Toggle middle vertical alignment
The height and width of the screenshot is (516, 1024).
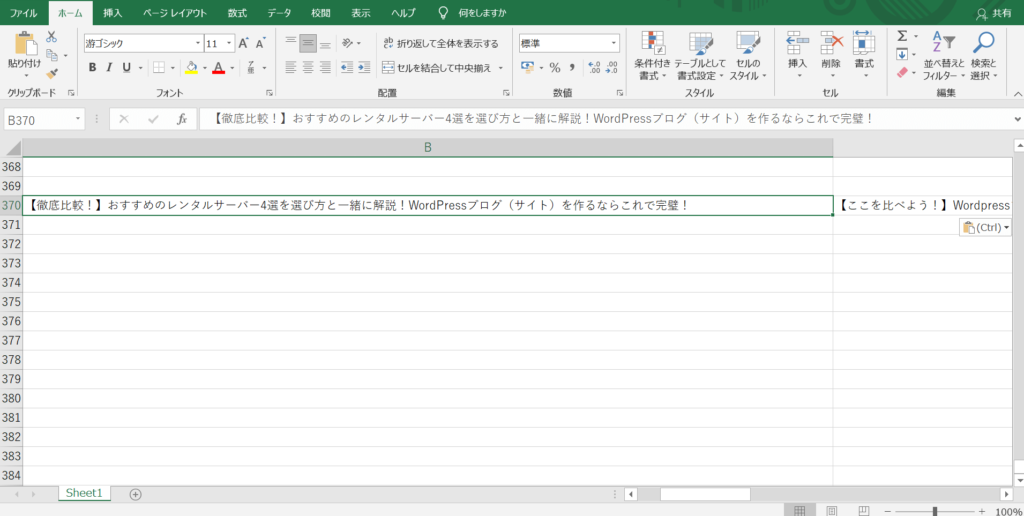pyautogui.click(x=308, y=44)
